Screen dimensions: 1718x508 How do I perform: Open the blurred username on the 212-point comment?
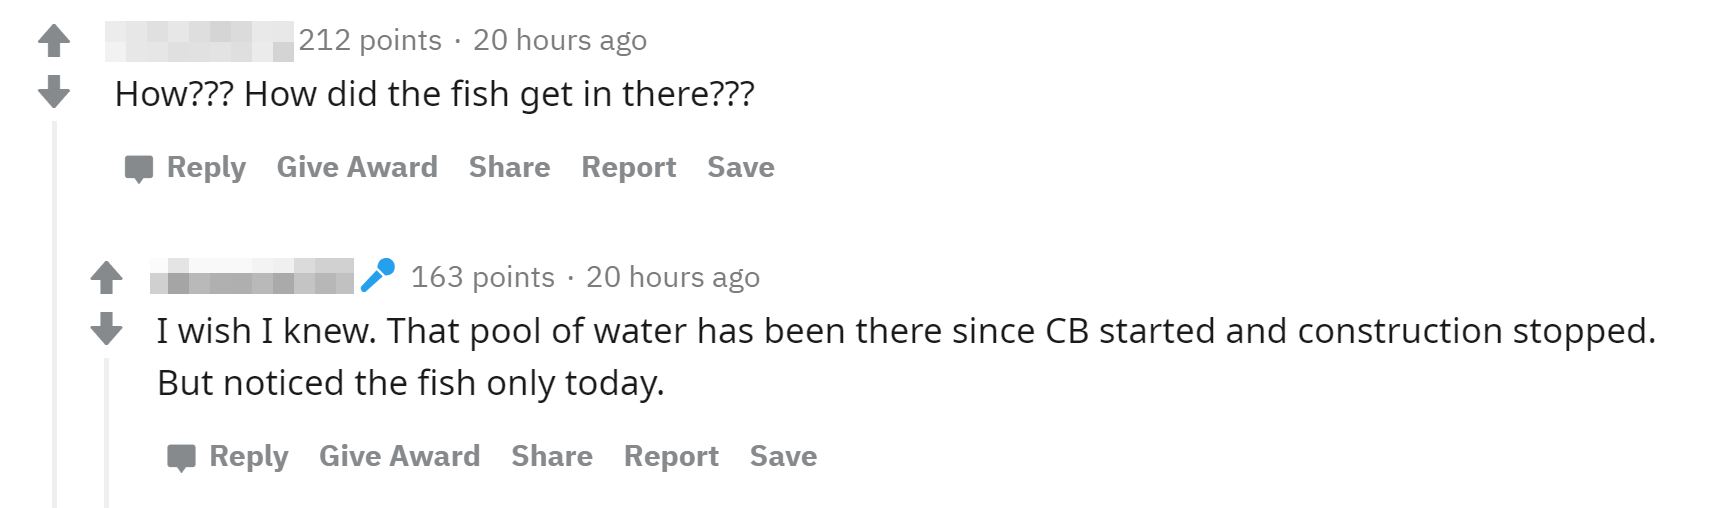[x=199, y=41]
